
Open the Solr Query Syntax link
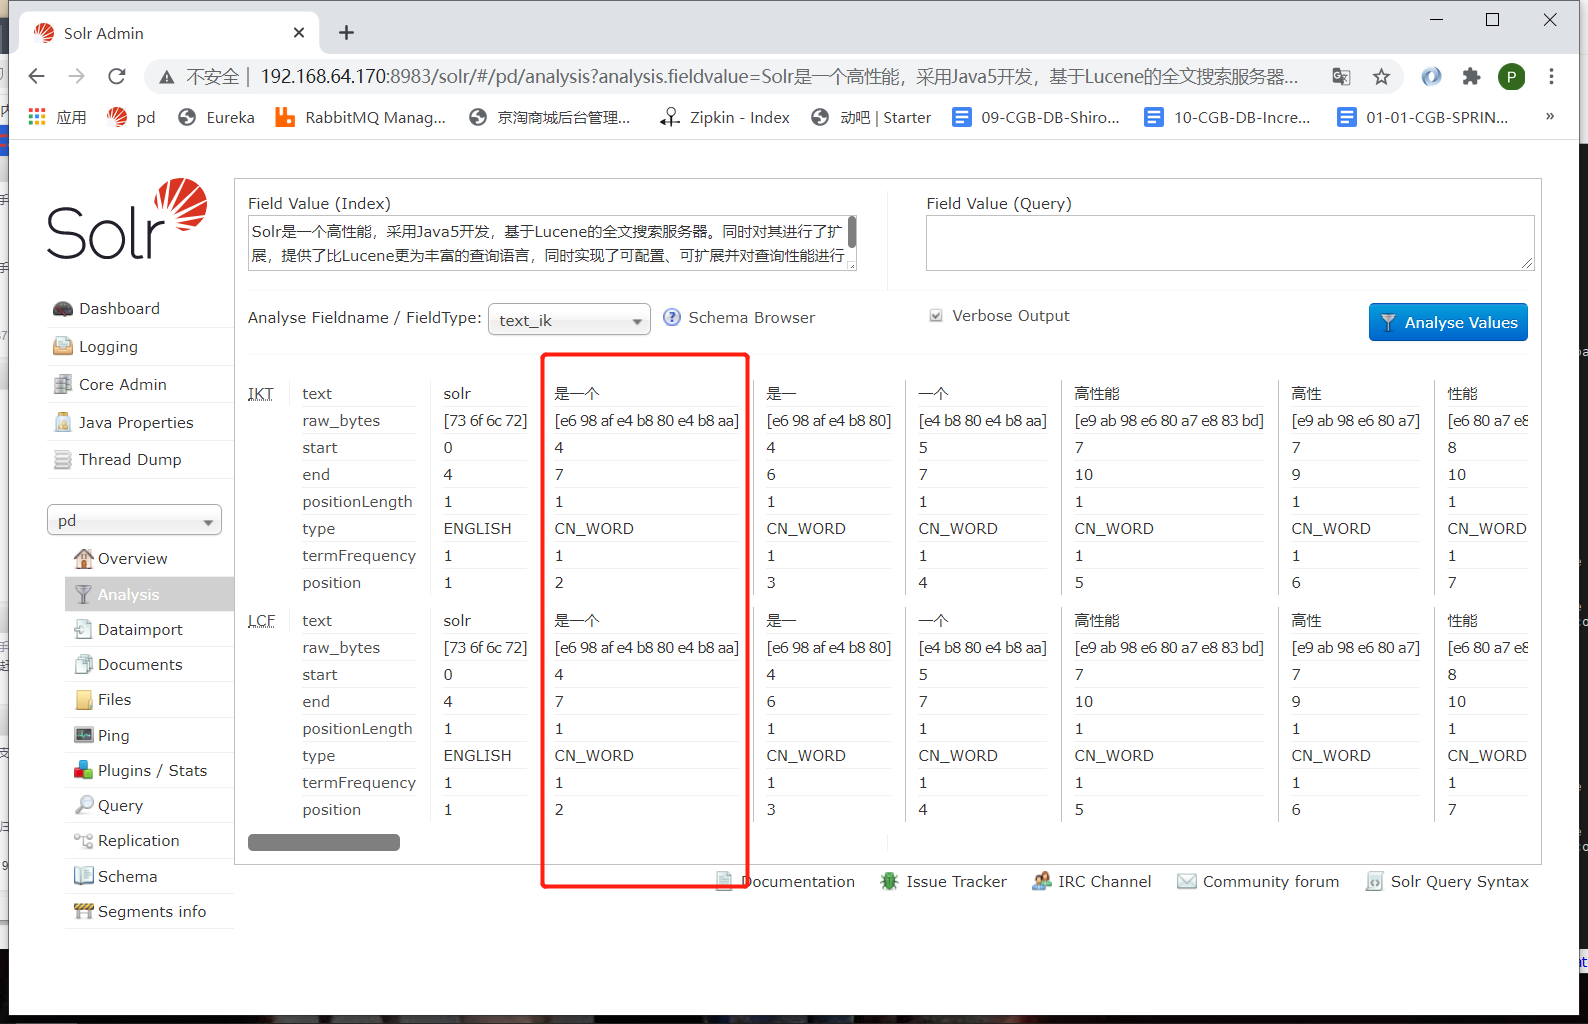tap(1459, 881)
